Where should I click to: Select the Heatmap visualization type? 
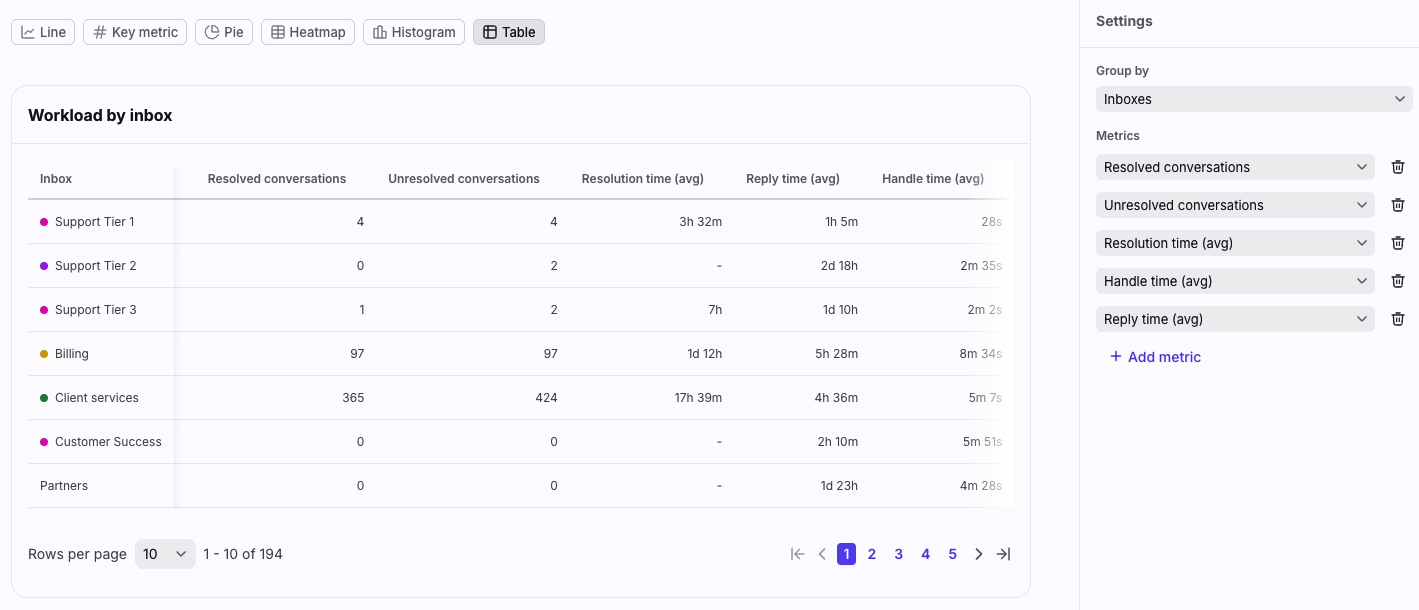tap(308, 32)
